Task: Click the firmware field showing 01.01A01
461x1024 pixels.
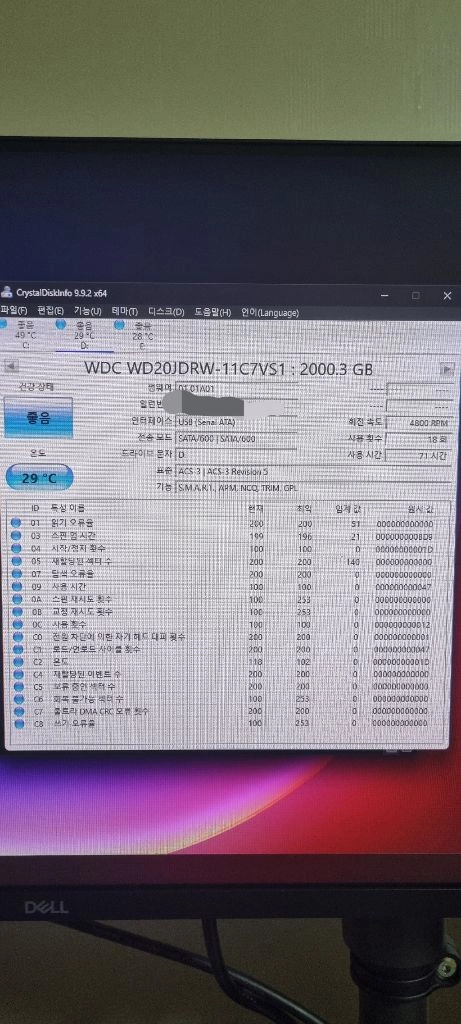Action: click(x=237, y=388)
